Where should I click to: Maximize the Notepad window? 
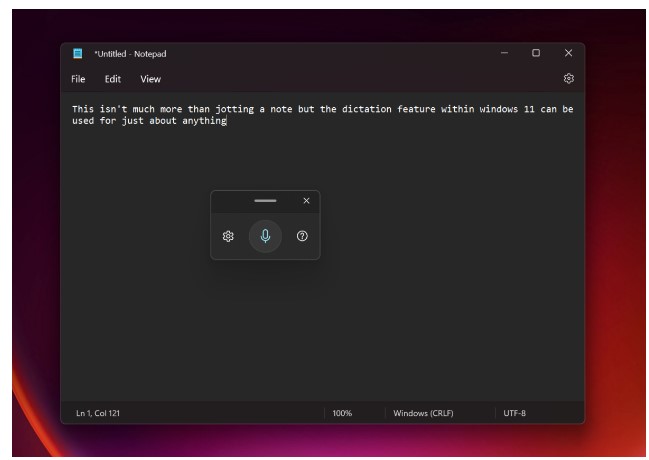click(x=536, y=53)
